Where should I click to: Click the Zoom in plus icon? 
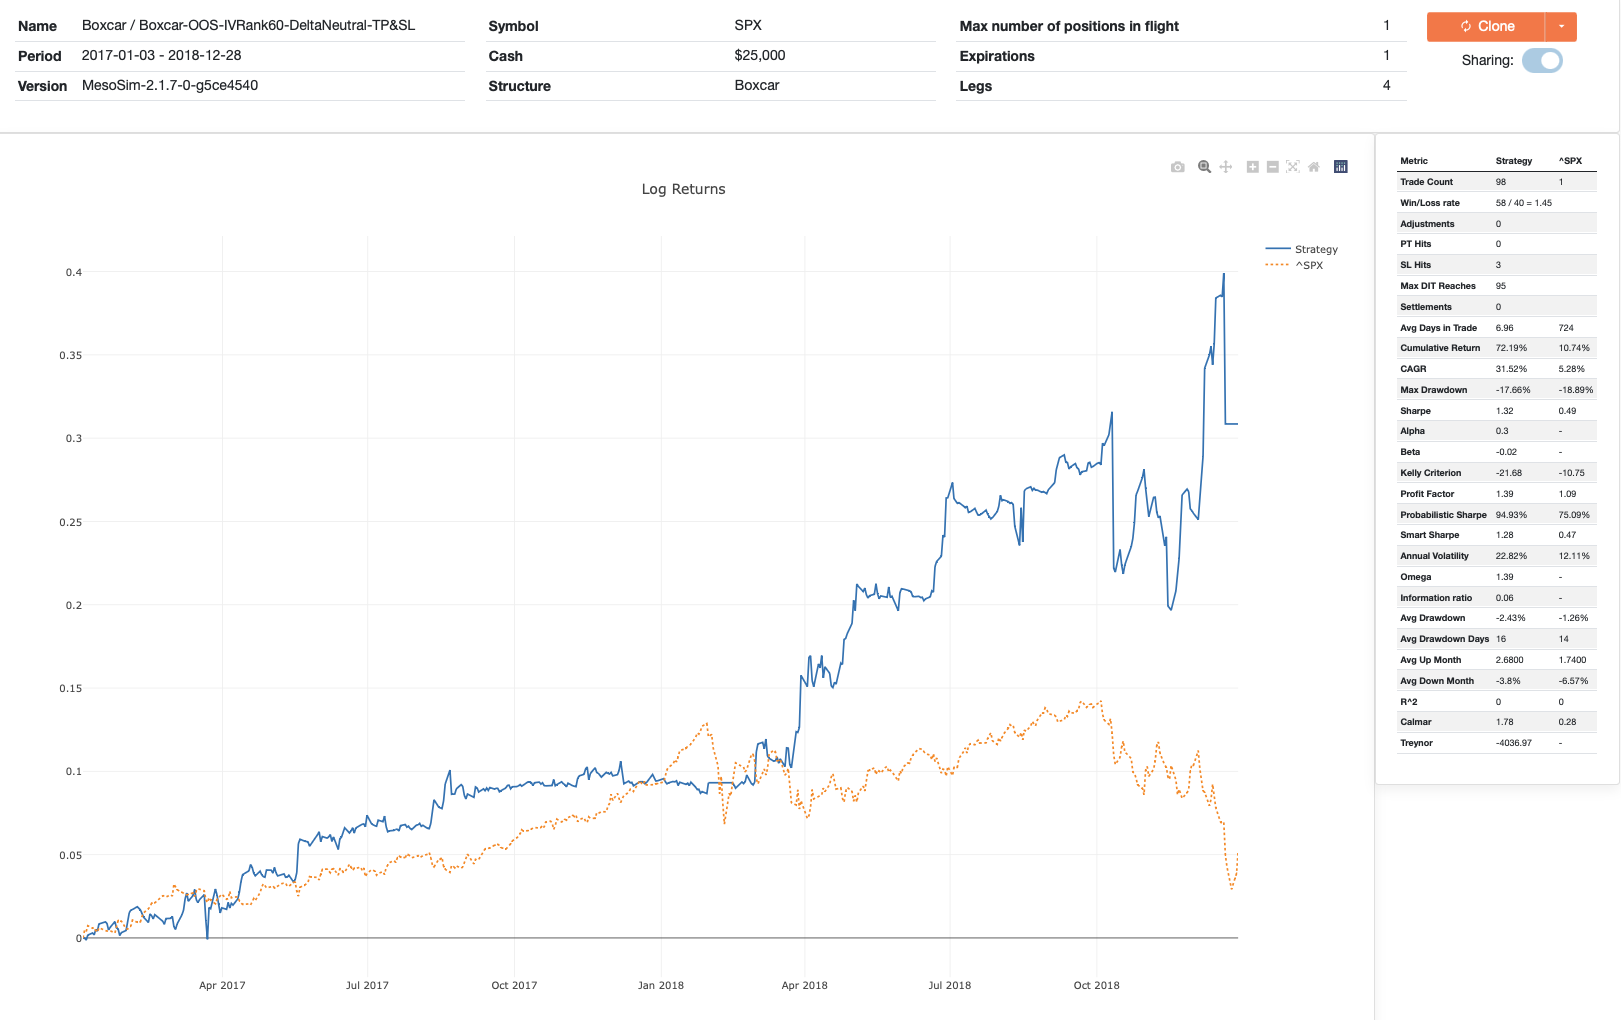(1252, 167)
